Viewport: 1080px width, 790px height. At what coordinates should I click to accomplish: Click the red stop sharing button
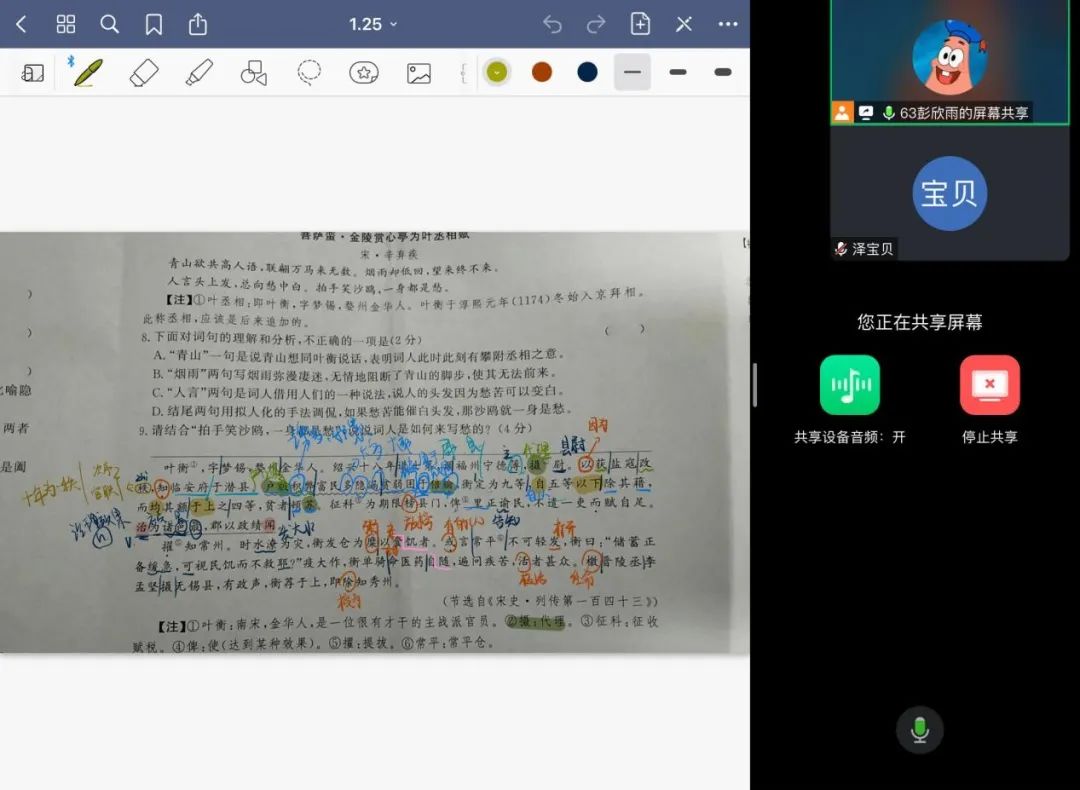coord(989,385)
